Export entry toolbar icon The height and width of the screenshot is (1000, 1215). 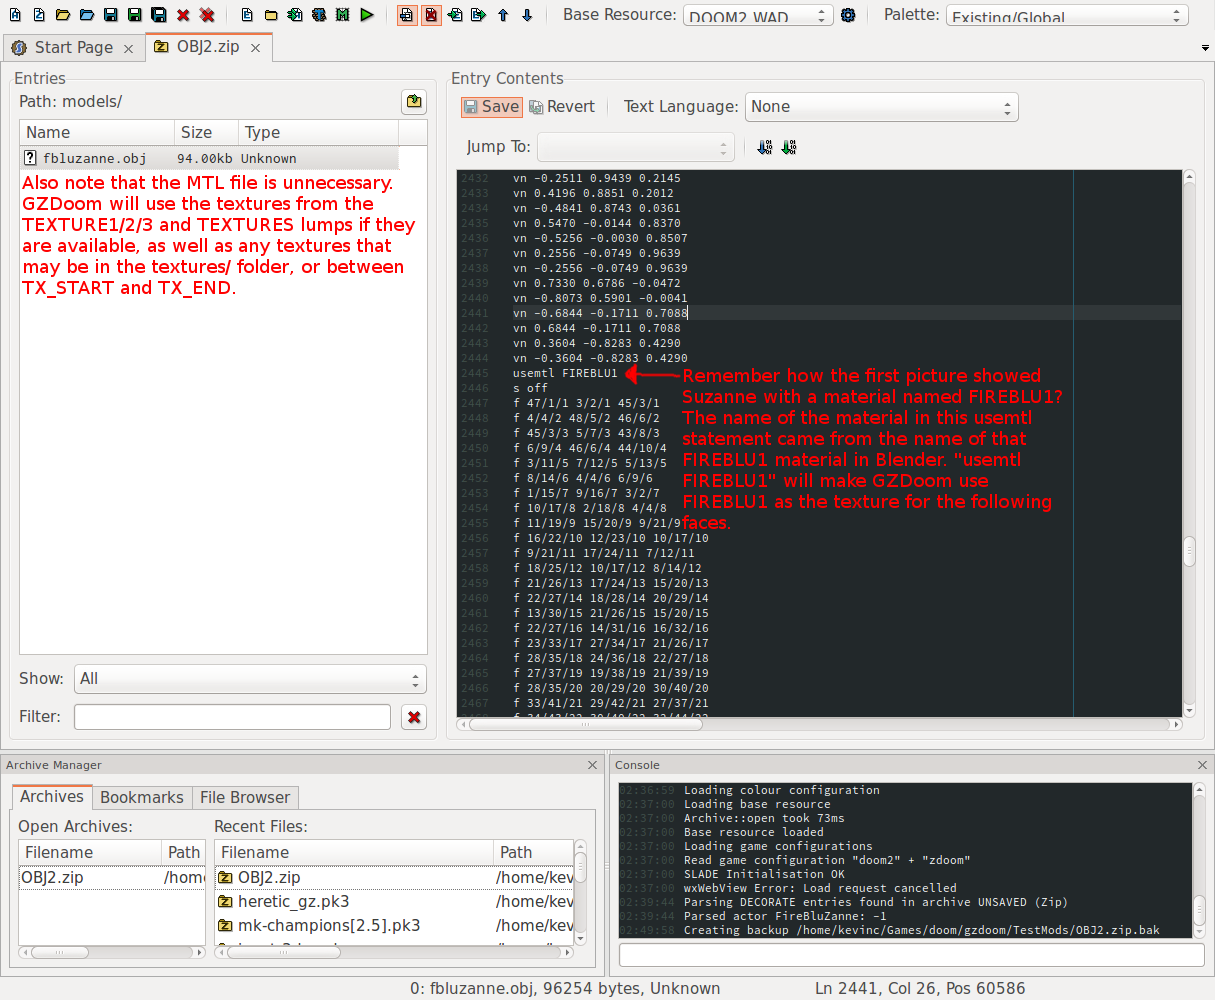tap(479, 15)
